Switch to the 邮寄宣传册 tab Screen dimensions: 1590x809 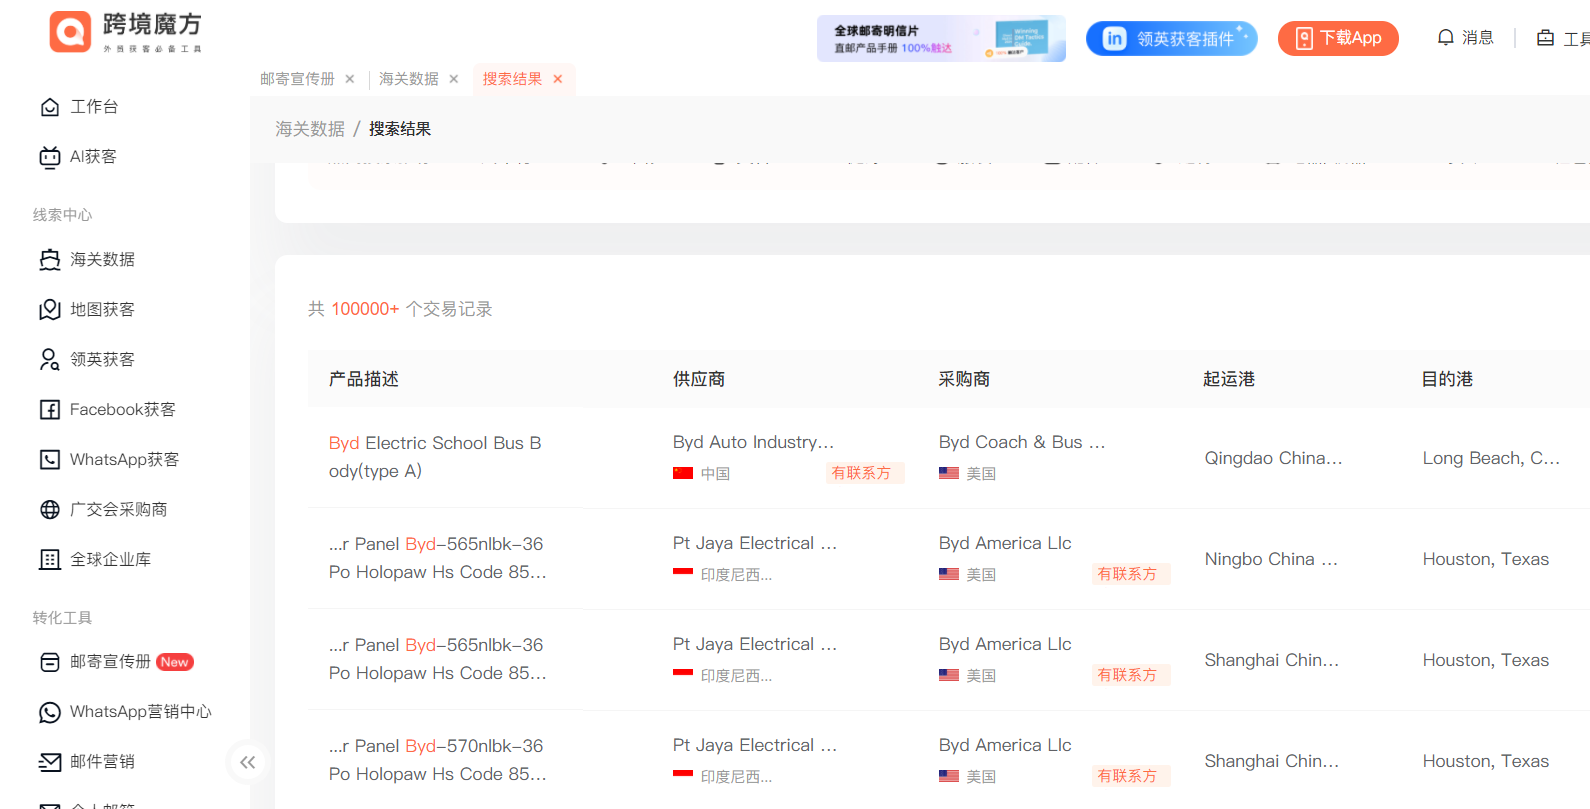[297, 79]
